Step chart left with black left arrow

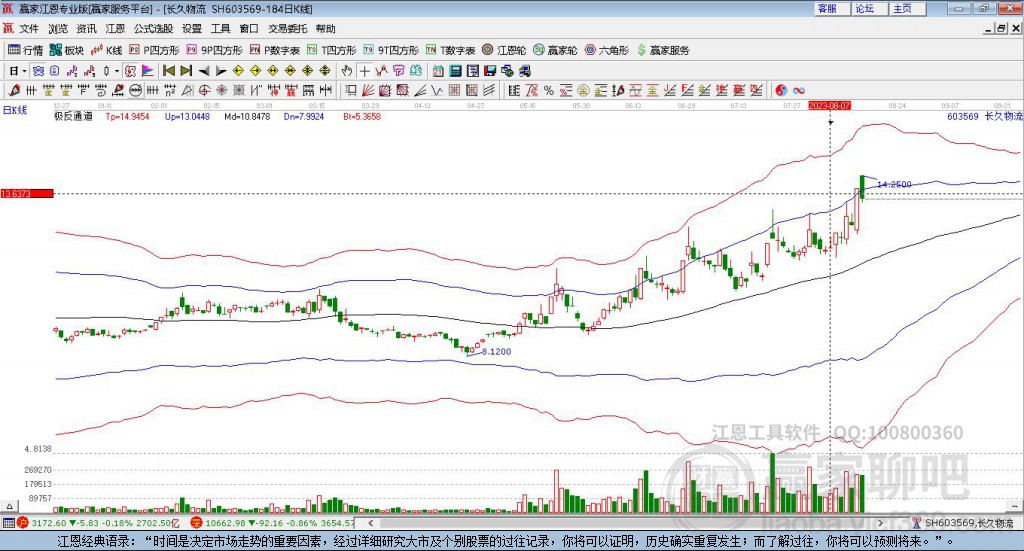[x=204, y=71]
